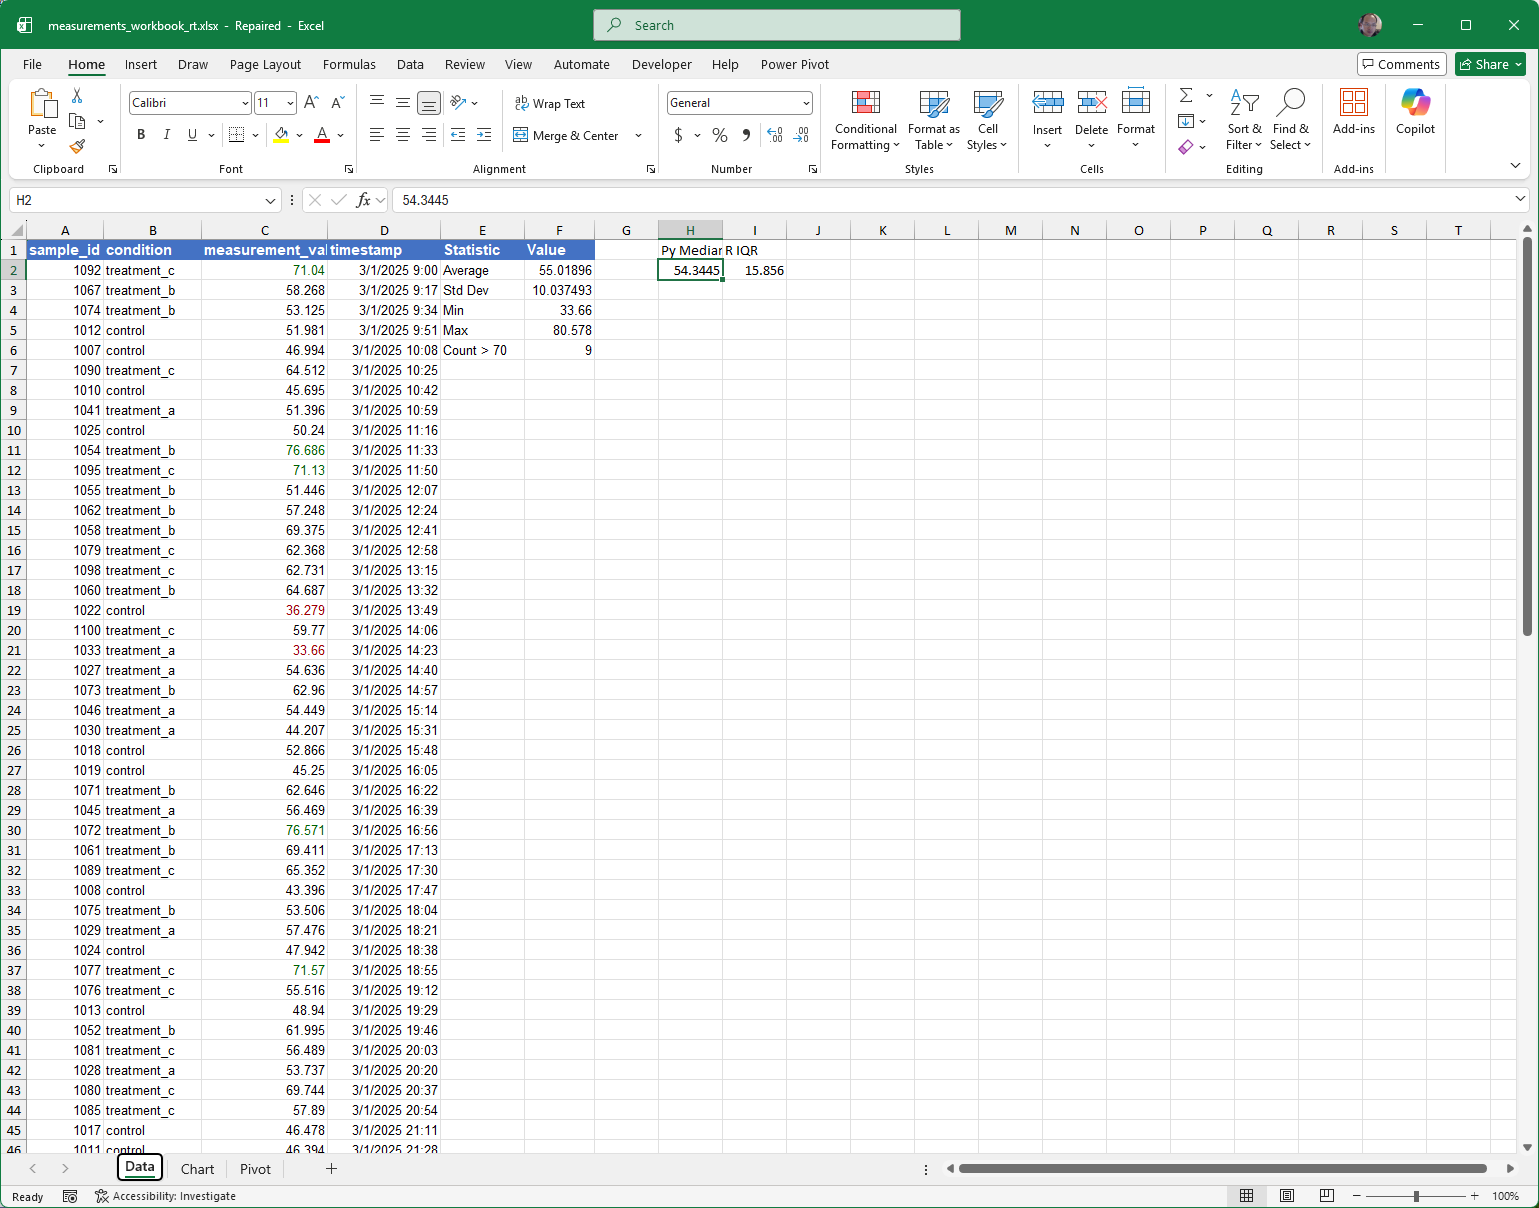Switch to Page Layout view in status bar
The width and height of the screenshot is (1539, 1208).
click(x=1287, y=1196)
